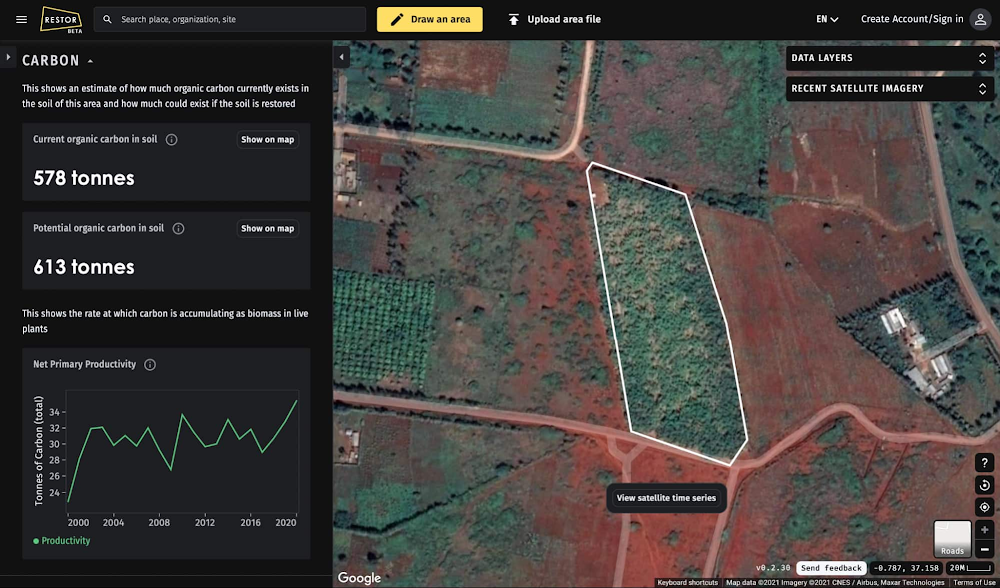Click the reset map rotation button

(984, 485)
